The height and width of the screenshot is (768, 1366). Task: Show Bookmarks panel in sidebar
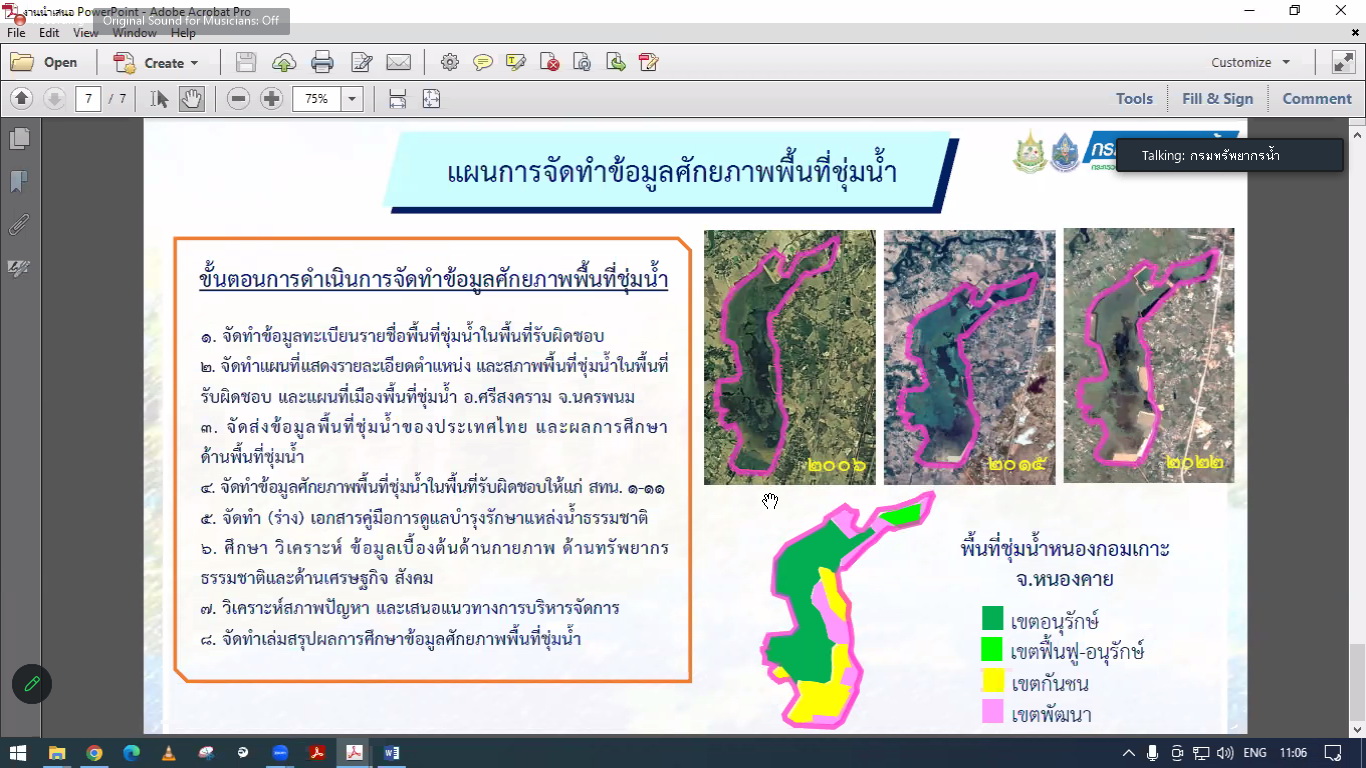[19, 181]
